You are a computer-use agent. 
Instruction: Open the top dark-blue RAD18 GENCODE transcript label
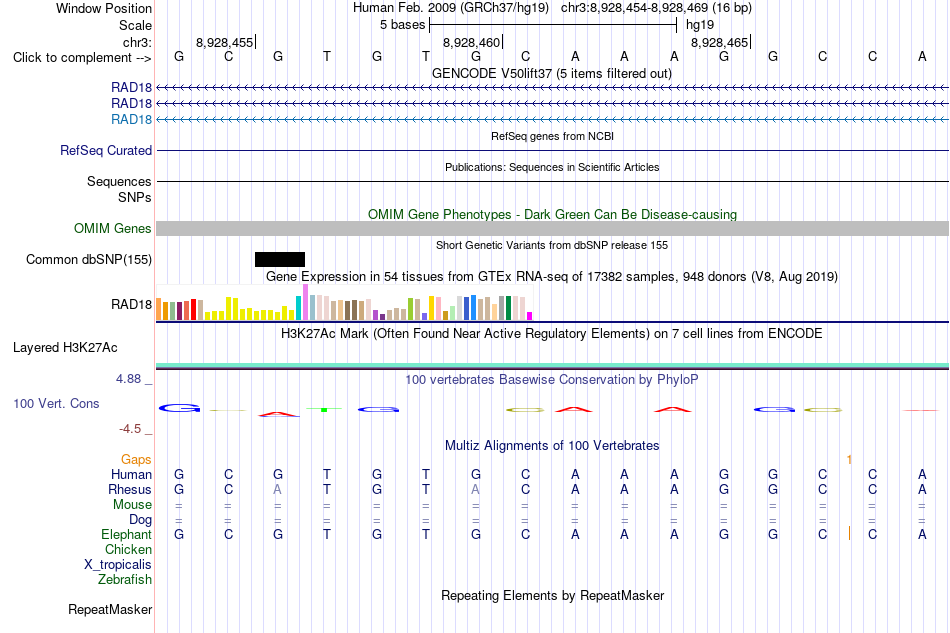click(x=131, y=87)
